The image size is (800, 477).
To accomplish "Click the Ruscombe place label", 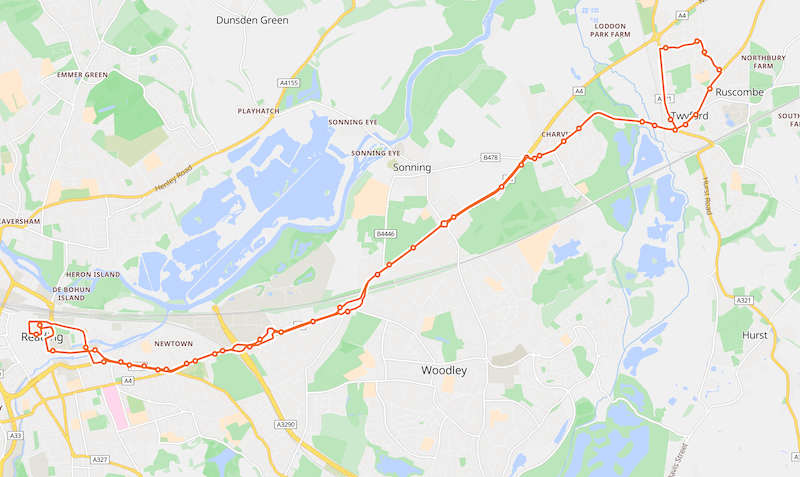I will 739,92.
